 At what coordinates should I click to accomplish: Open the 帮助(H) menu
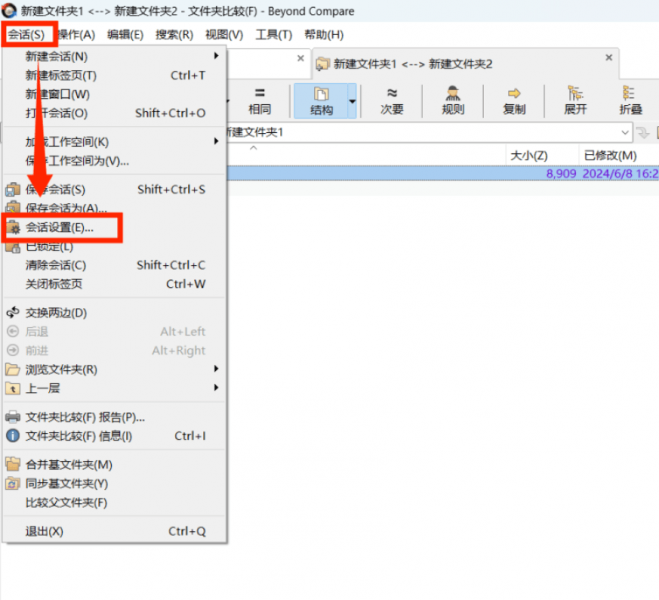[324, 34]
